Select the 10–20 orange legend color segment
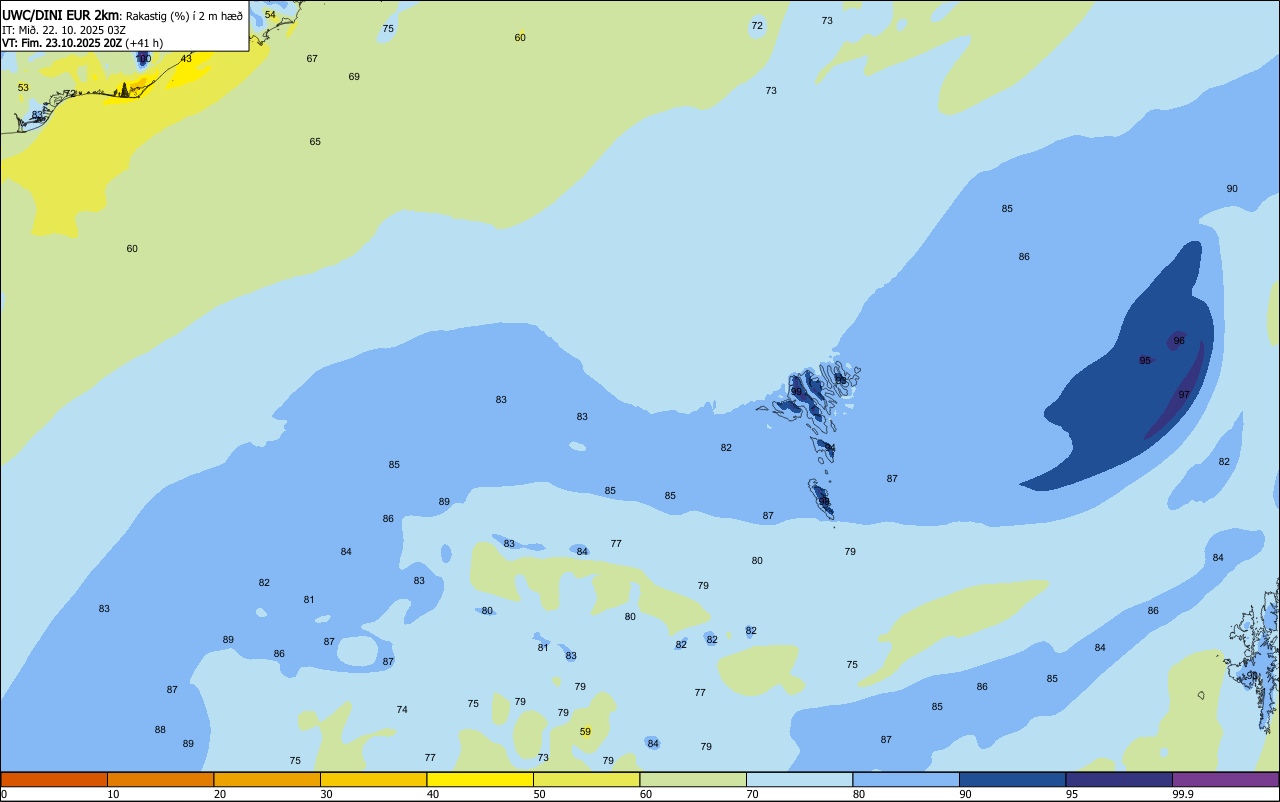The width and height of the screenshot is (1280, 802). [160, 779]
